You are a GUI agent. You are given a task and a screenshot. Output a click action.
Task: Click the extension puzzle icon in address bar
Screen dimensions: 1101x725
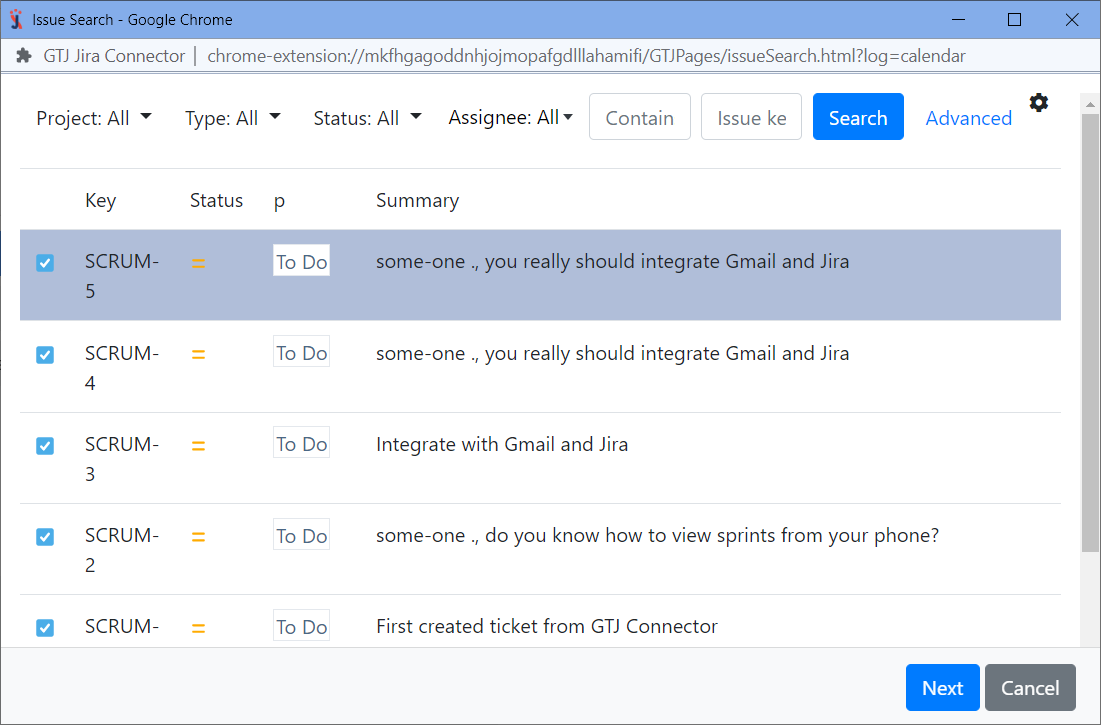pyautogui.click(x=24, y=56)
